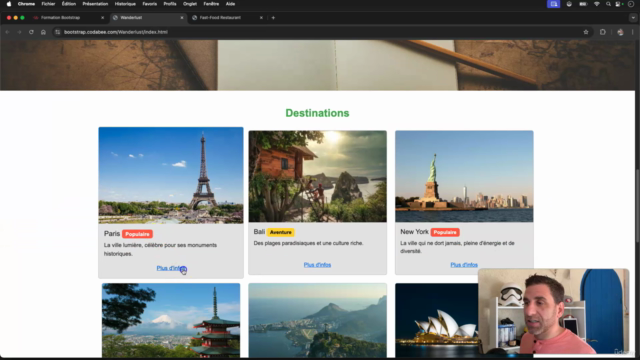
Task: Click the Rio de Janeiro aerial image
Action: 318,320
